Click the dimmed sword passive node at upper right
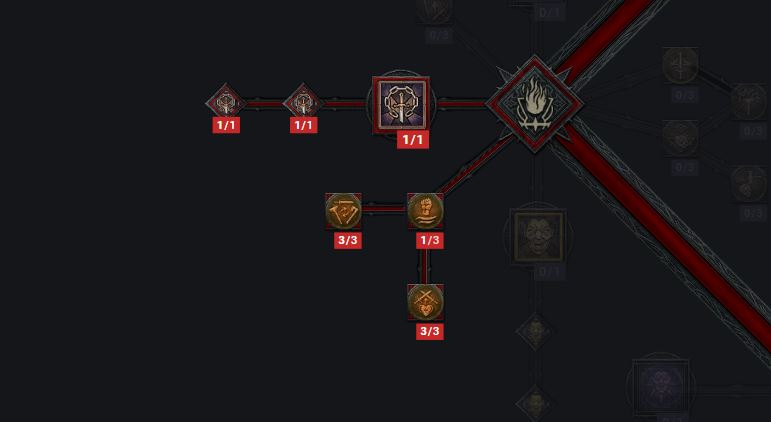 (680, 65)
